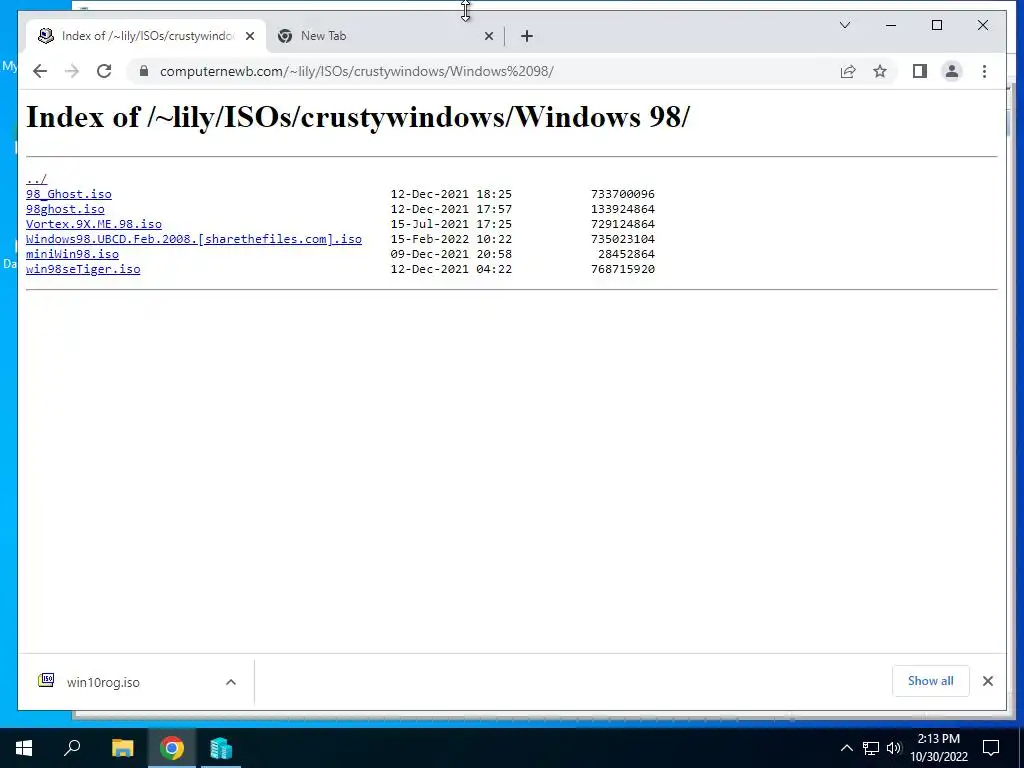1024x768 pixels.
Task: Expand win10rog.iso download options chevron
Action: (231, 682)
